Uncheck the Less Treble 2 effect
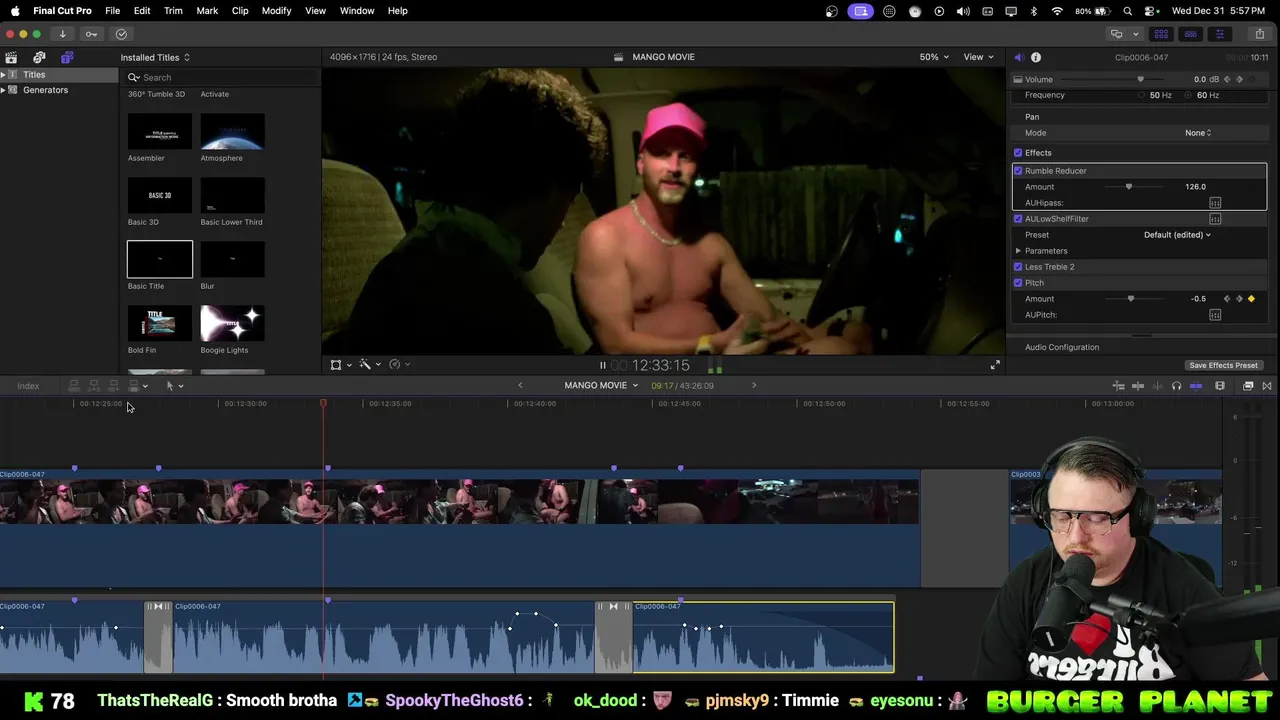This screenshot has height=720, width=1280. point(1018,267)
